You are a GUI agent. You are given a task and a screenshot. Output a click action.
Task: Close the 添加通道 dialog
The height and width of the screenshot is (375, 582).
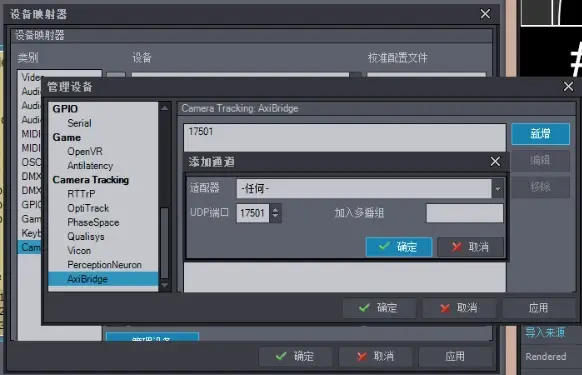coord(495,162)
